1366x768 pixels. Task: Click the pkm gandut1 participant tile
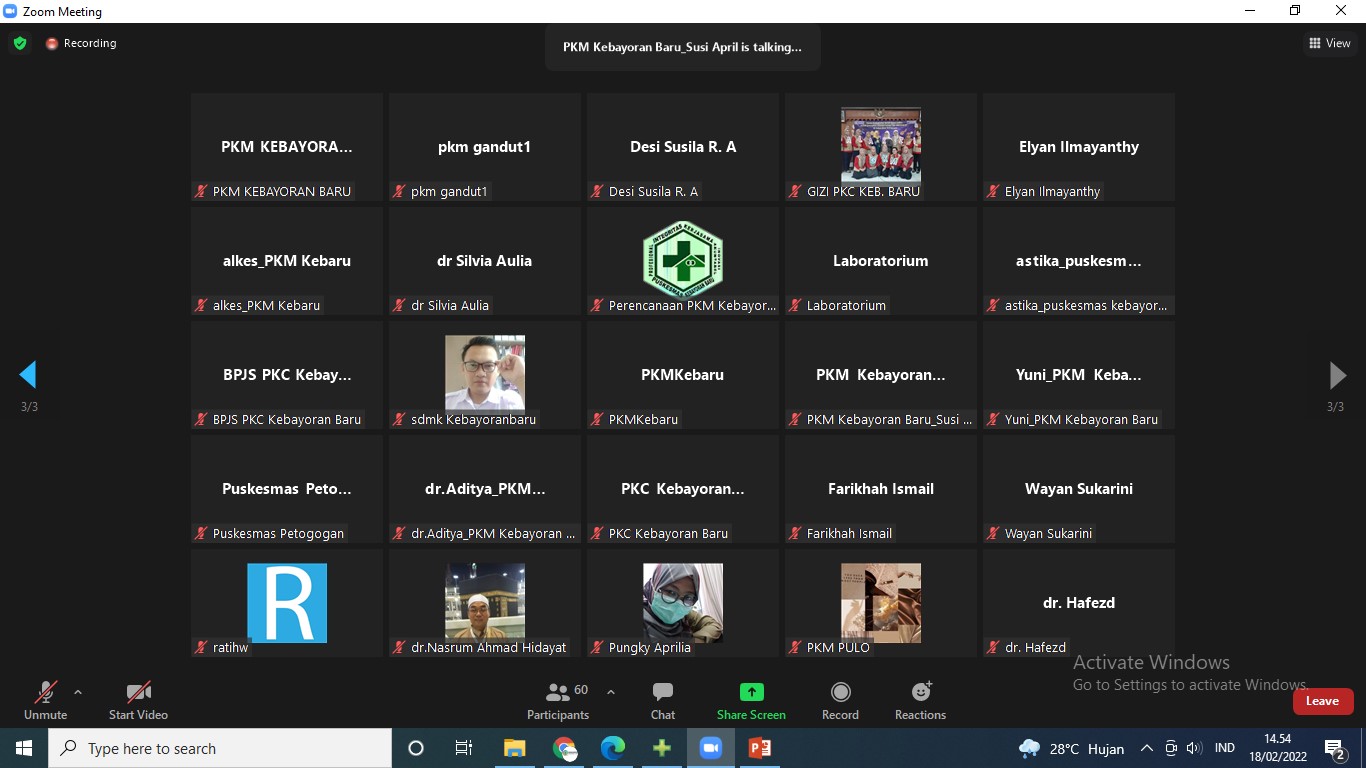(x=485, y=147)
